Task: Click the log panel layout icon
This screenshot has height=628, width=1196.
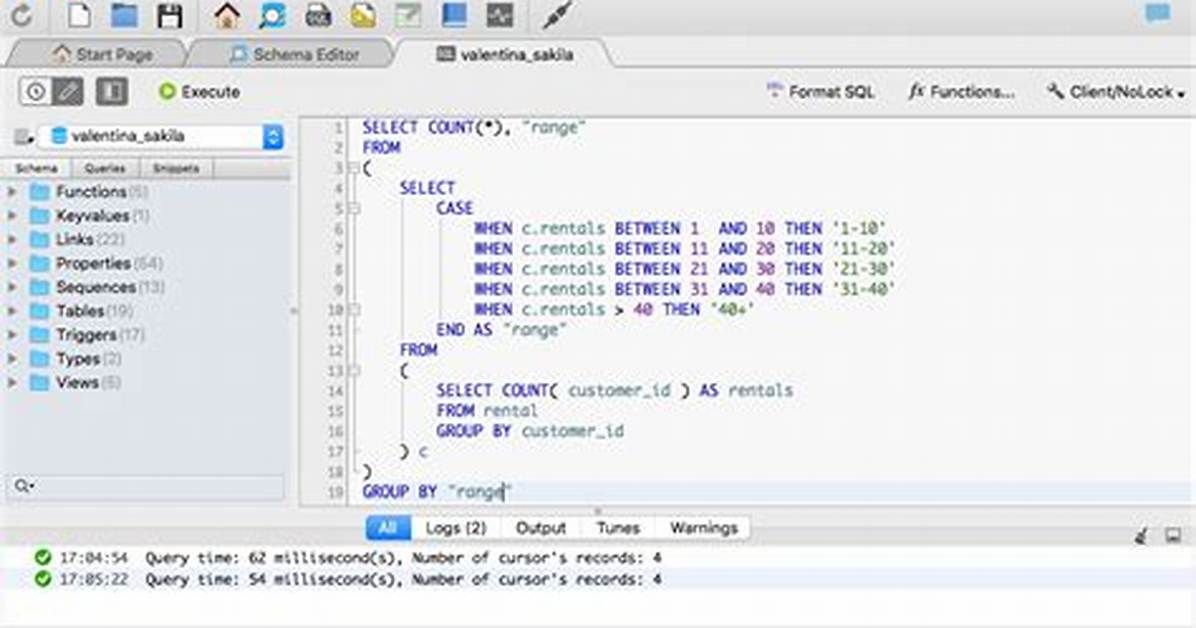Action: point(1173,536)
